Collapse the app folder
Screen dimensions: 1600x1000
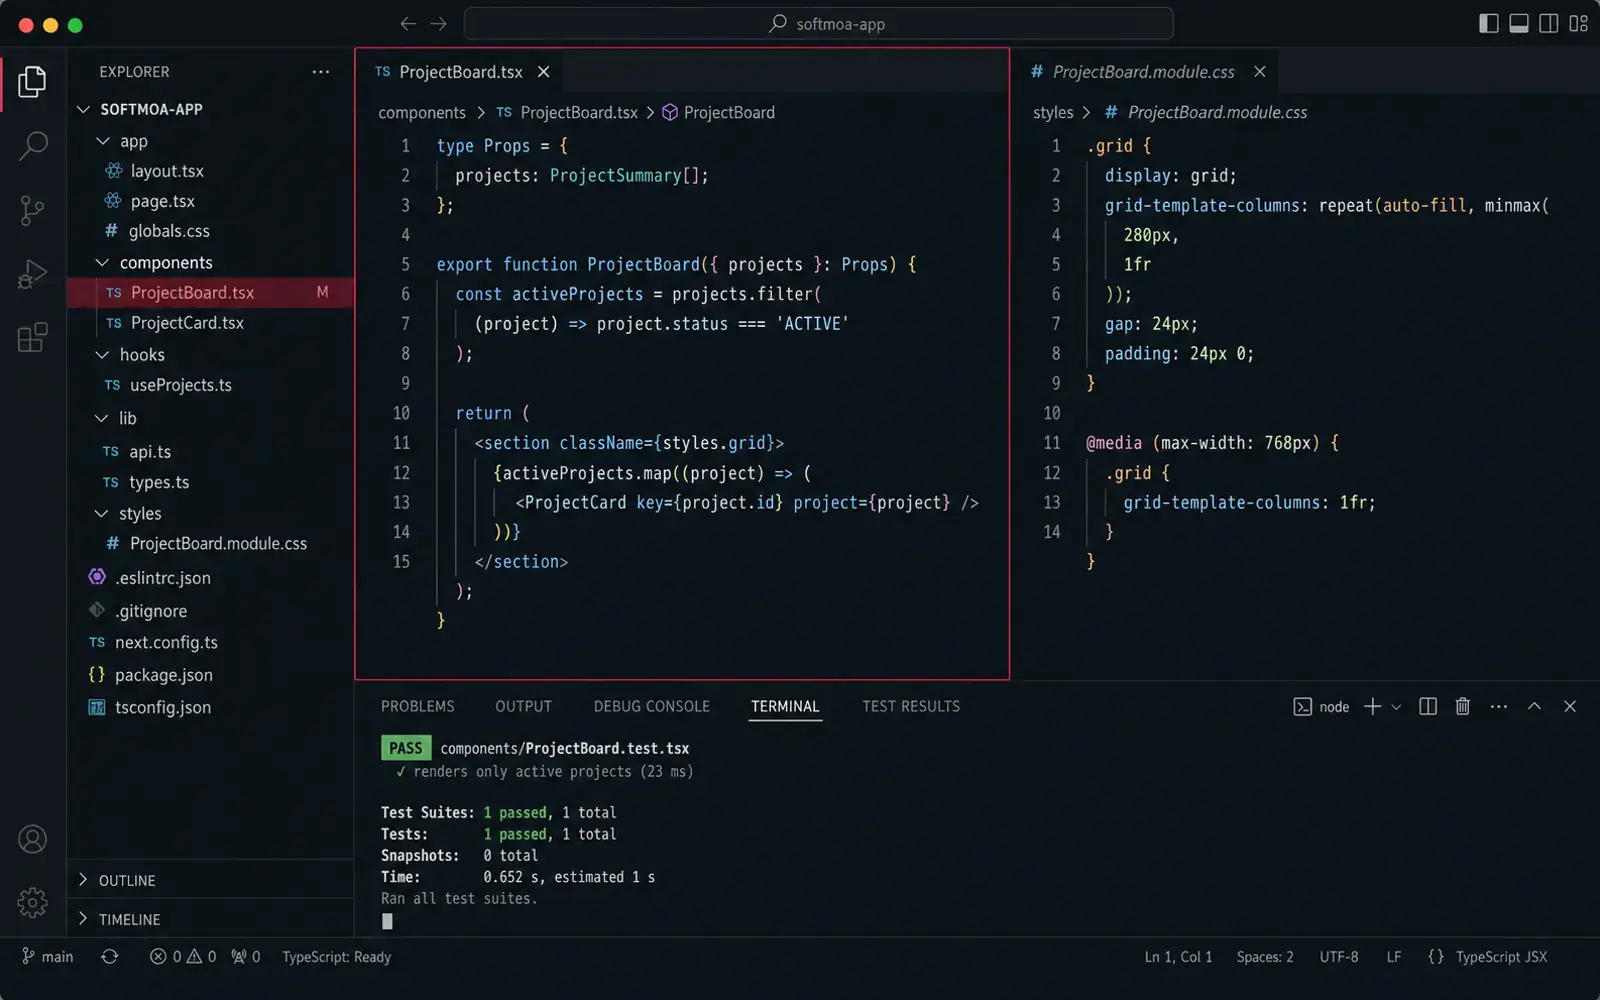tap(102, 142)
